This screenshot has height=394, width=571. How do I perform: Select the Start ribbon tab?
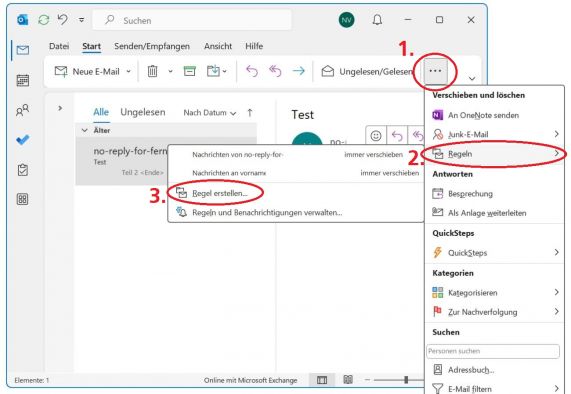coord(91,46)
